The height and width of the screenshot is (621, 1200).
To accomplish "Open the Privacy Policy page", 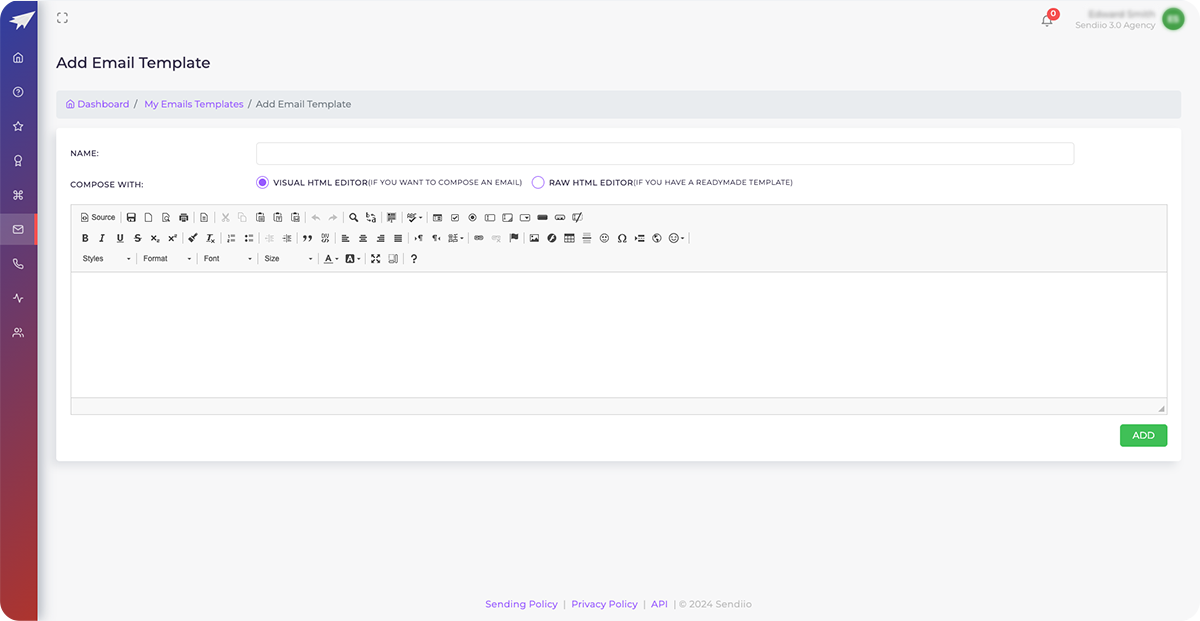I will (604, 604).
